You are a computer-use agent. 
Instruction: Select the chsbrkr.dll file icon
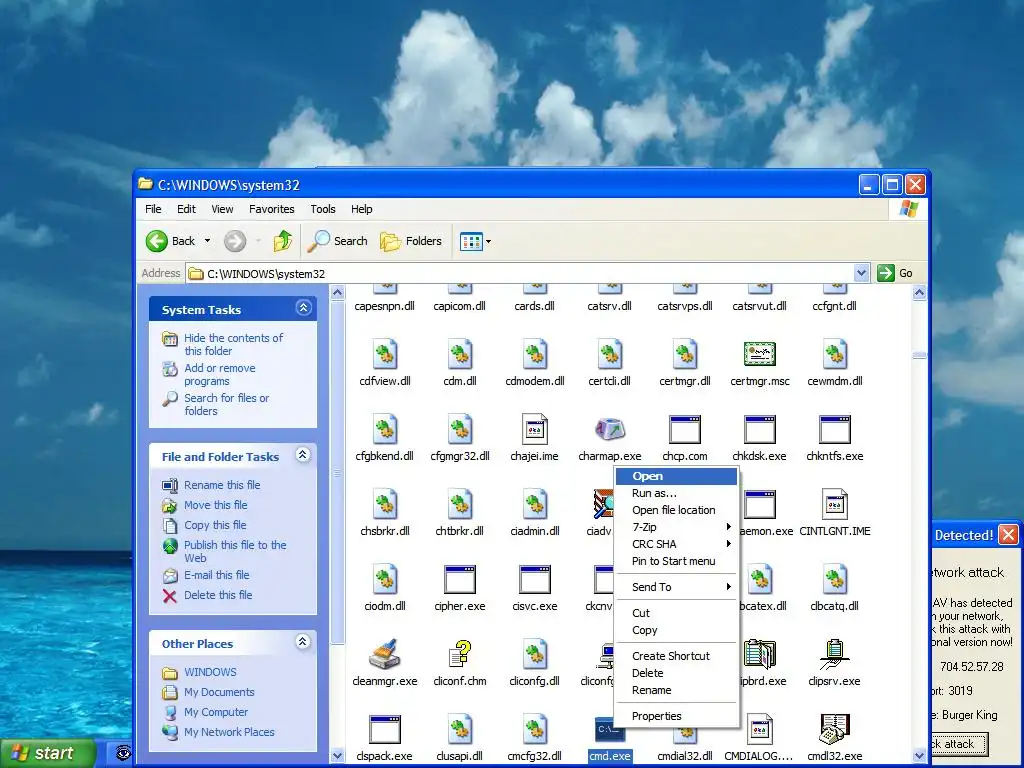385,504
